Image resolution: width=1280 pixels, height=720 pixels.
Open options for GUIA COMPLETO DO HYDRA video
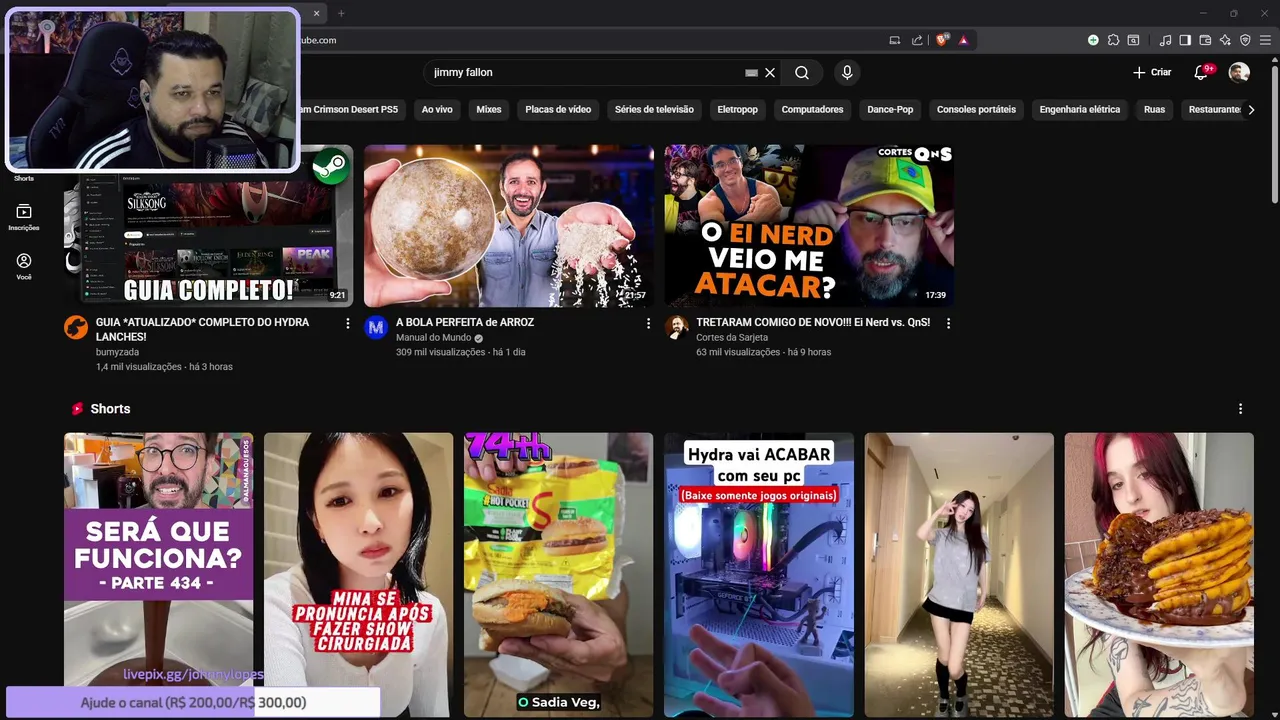coord(348,323)
